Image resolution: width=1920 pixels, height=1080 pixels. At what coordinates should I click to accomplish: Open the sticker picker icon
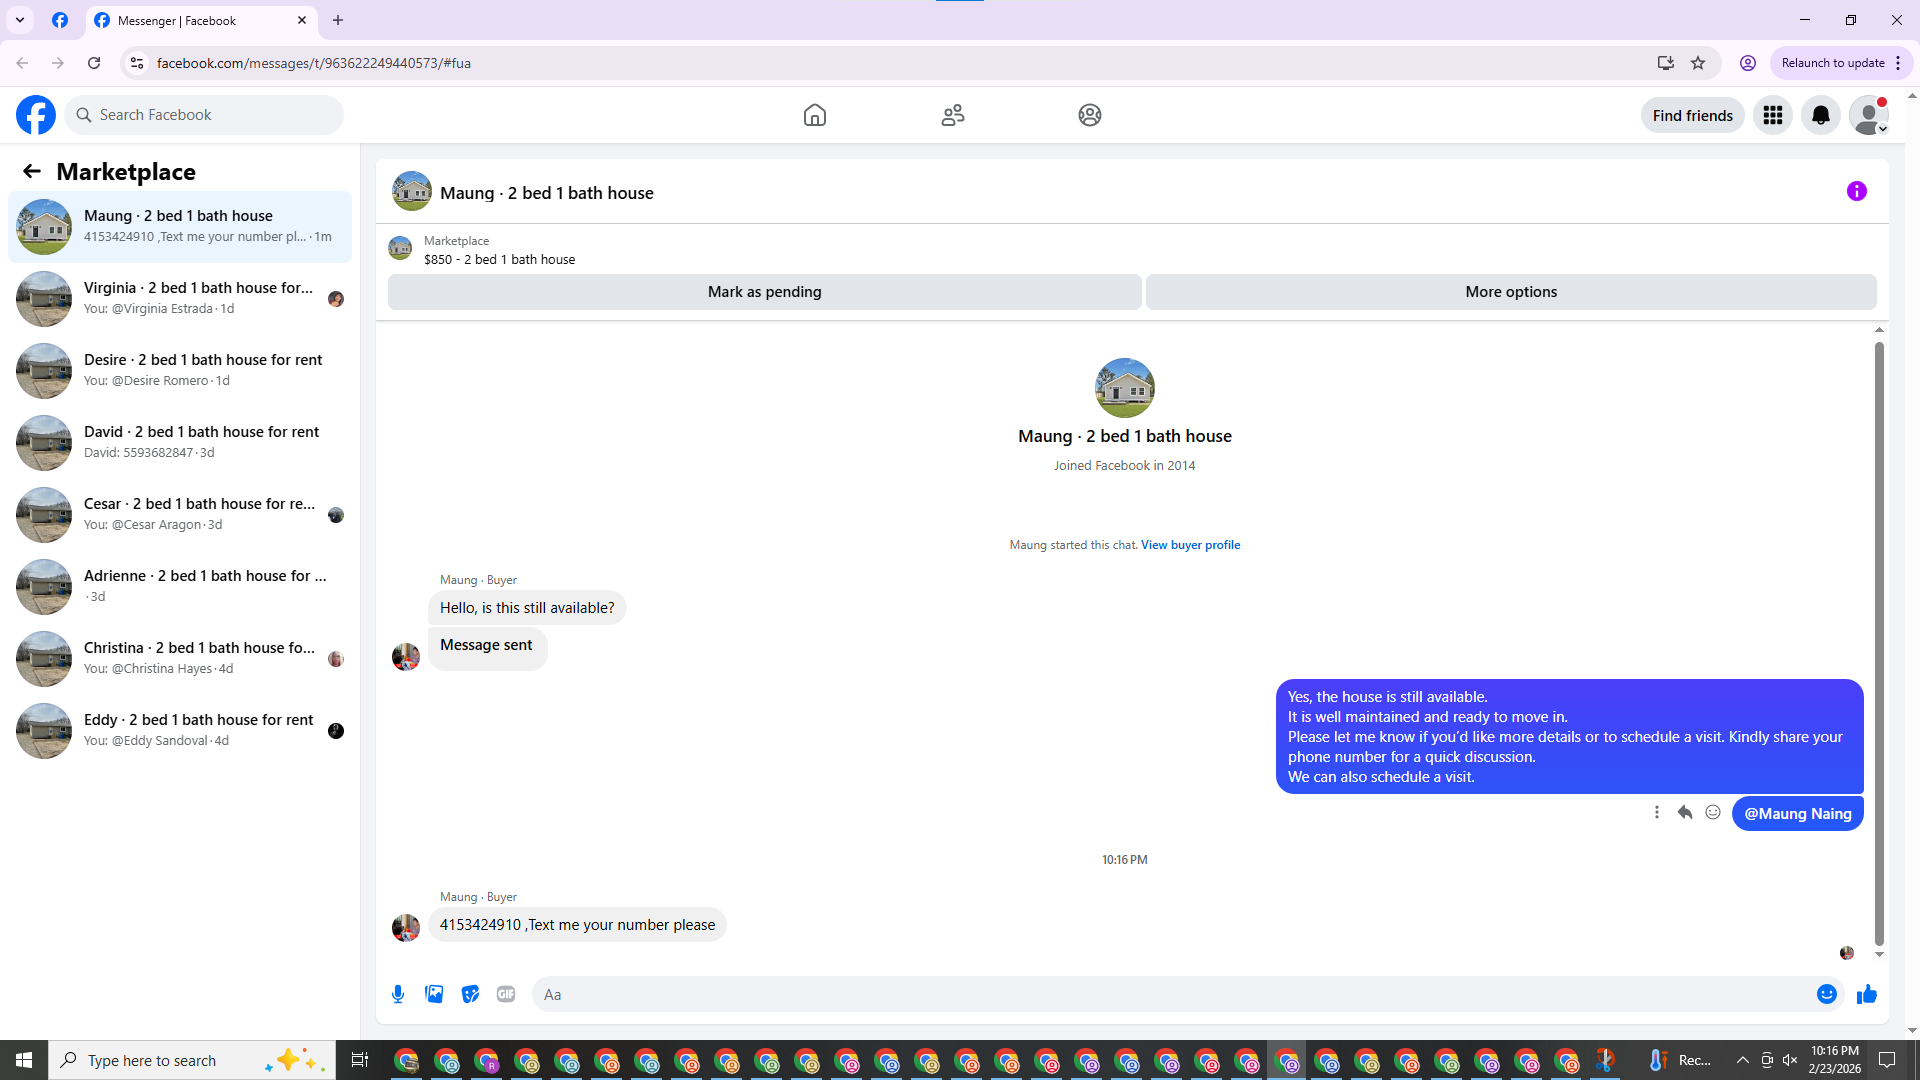click(470, 994)
